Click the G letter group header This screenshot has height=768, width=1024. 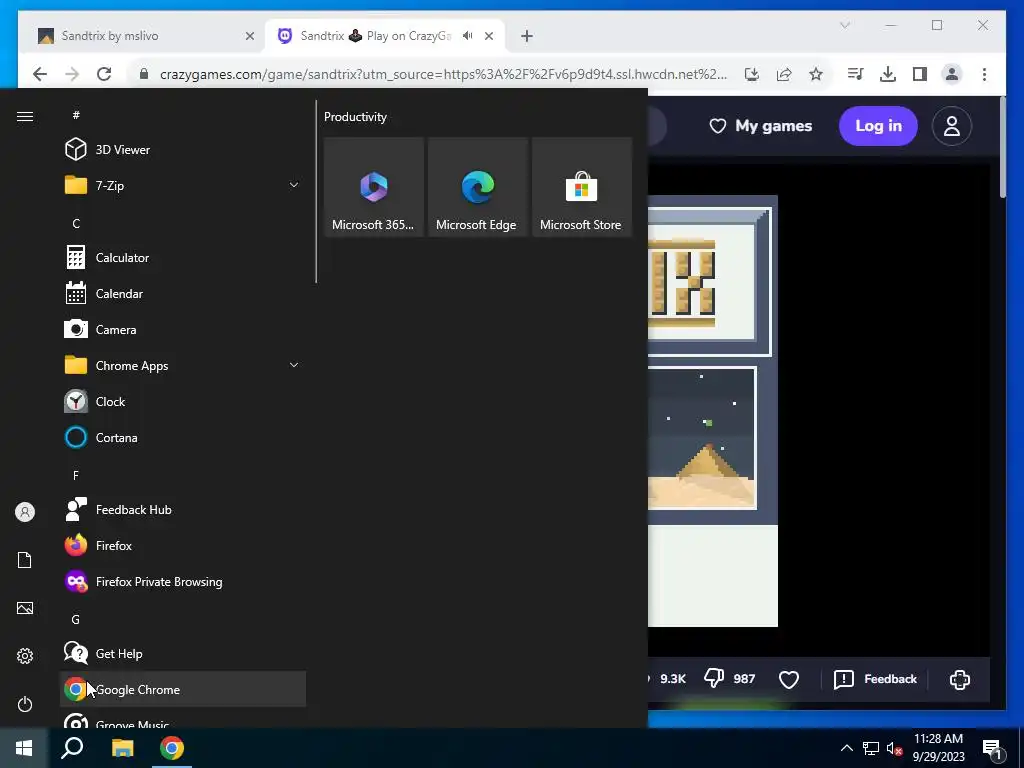click(x=76, y=619)
